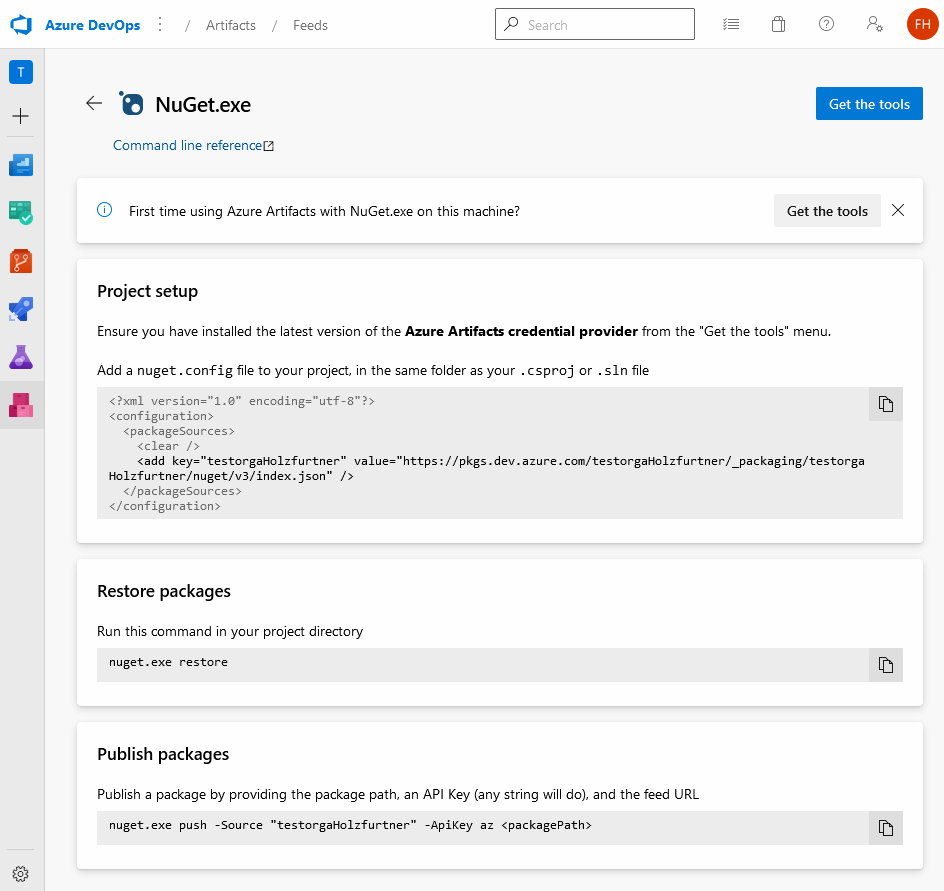
Task: Open organization settings gear
Action: click(20, 872)
